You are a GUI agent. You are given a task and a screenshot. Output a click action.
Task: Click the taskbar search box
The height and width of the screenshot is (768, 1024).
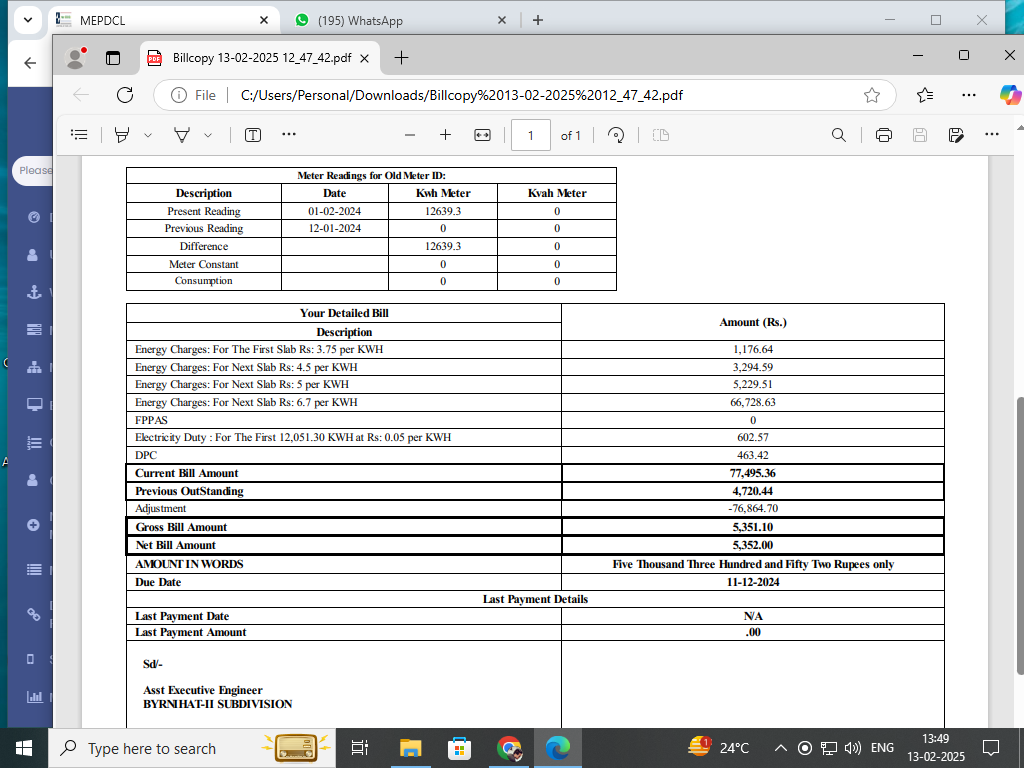coord(192,748)
